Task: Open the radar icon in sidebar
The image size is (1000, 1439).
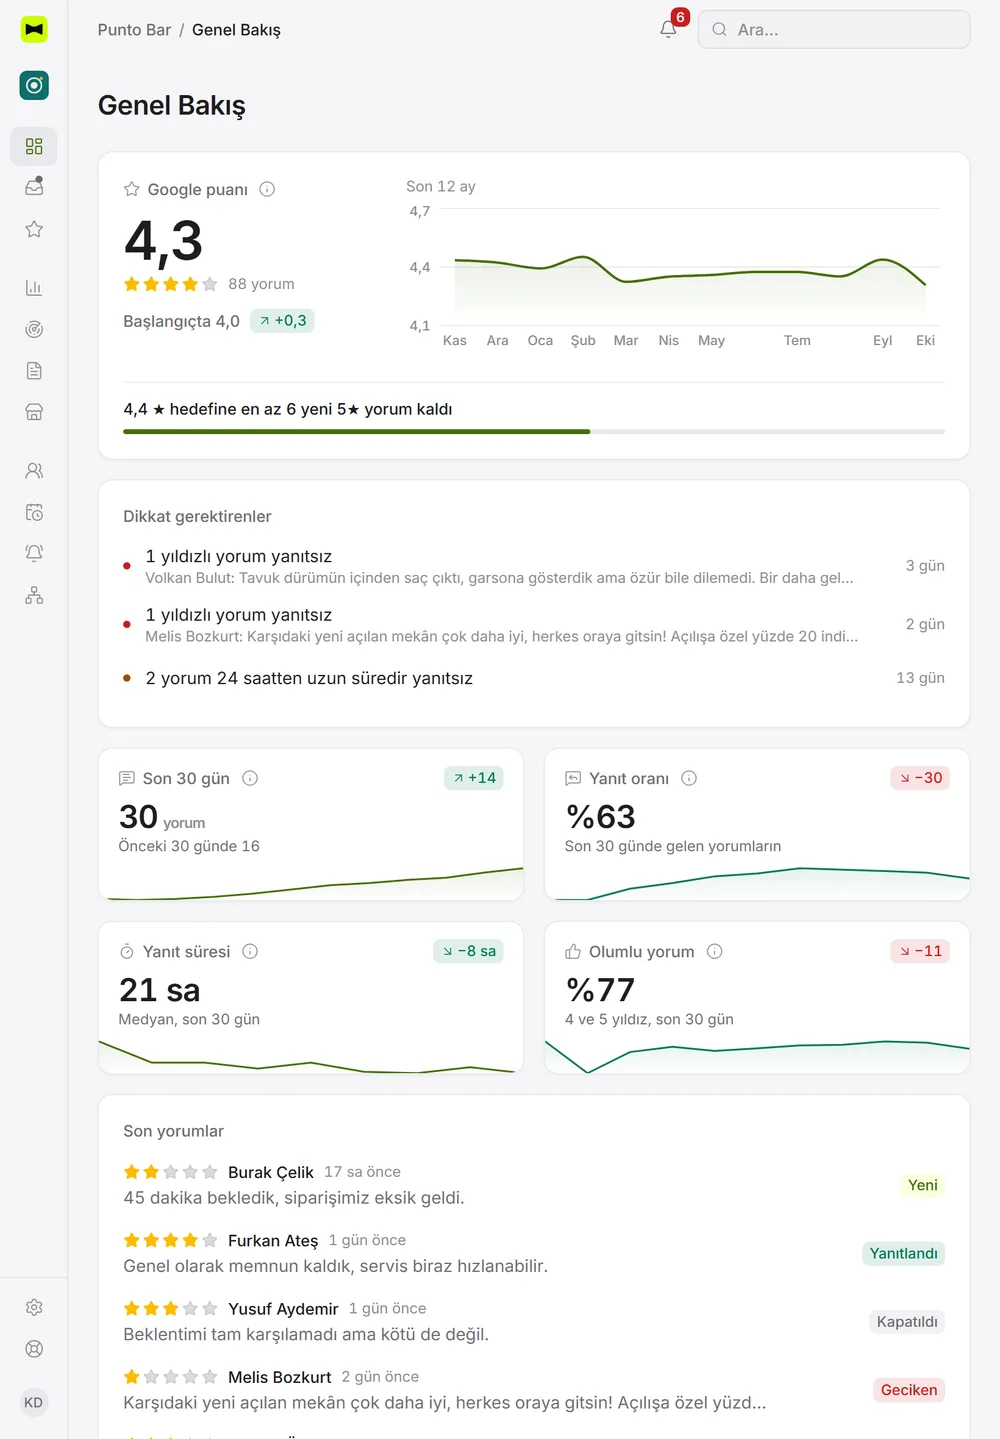Action: (34, 329)
